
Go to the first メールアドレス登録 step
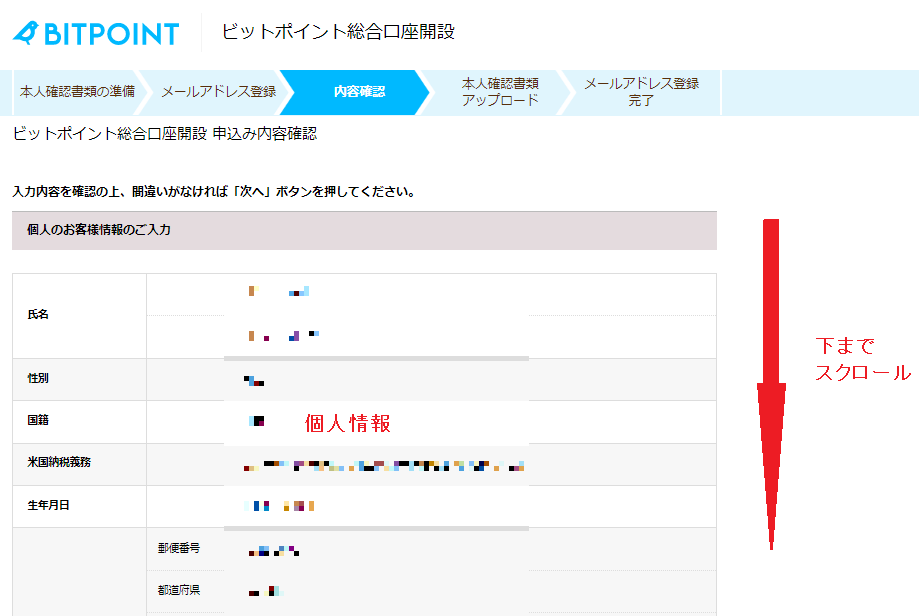pos(218,92)
